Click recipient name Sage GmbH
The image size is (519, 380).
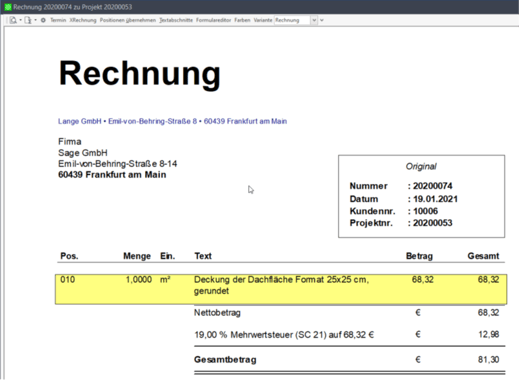coord(83,153)
